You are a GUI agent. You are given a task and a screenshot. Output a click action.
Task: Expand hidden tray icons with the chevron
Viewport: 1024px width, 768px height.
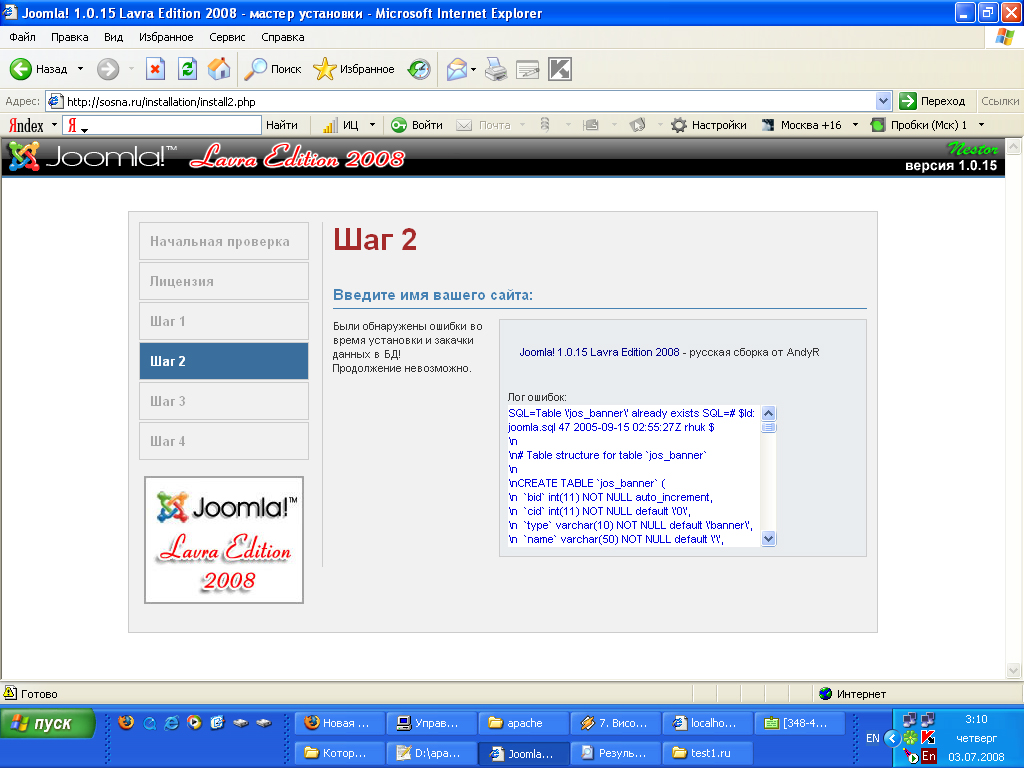(x=892, y=738)
